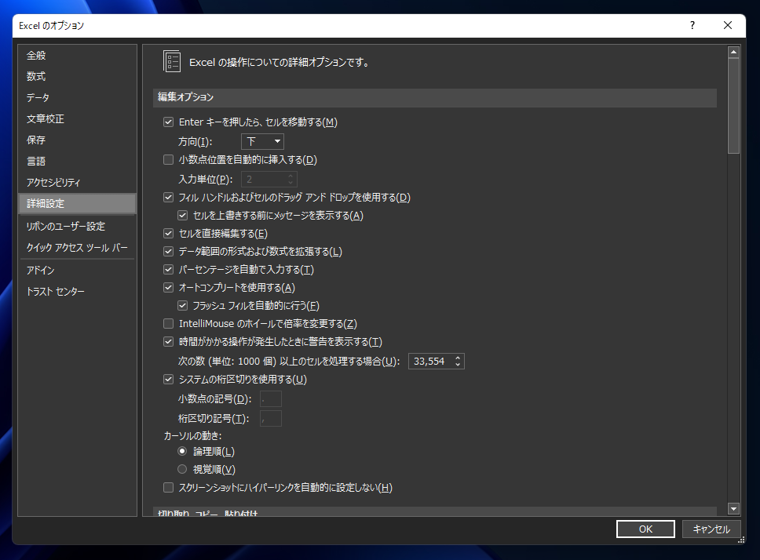Click the dialog resize grip corner
Screen dimensions: 760x560
[x=741, y=540]
